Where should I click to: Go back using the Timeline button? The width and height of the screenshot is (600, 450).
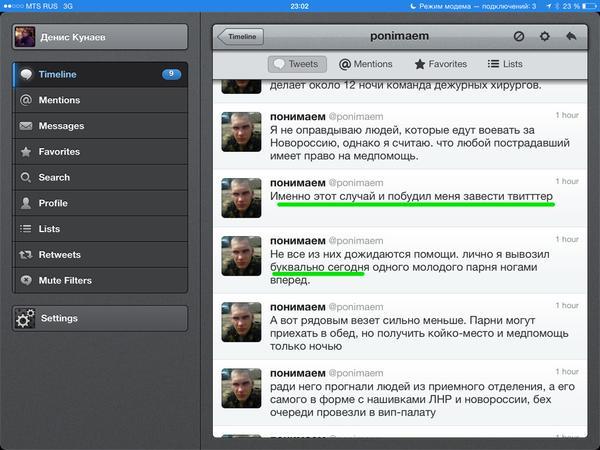[240, 36]
